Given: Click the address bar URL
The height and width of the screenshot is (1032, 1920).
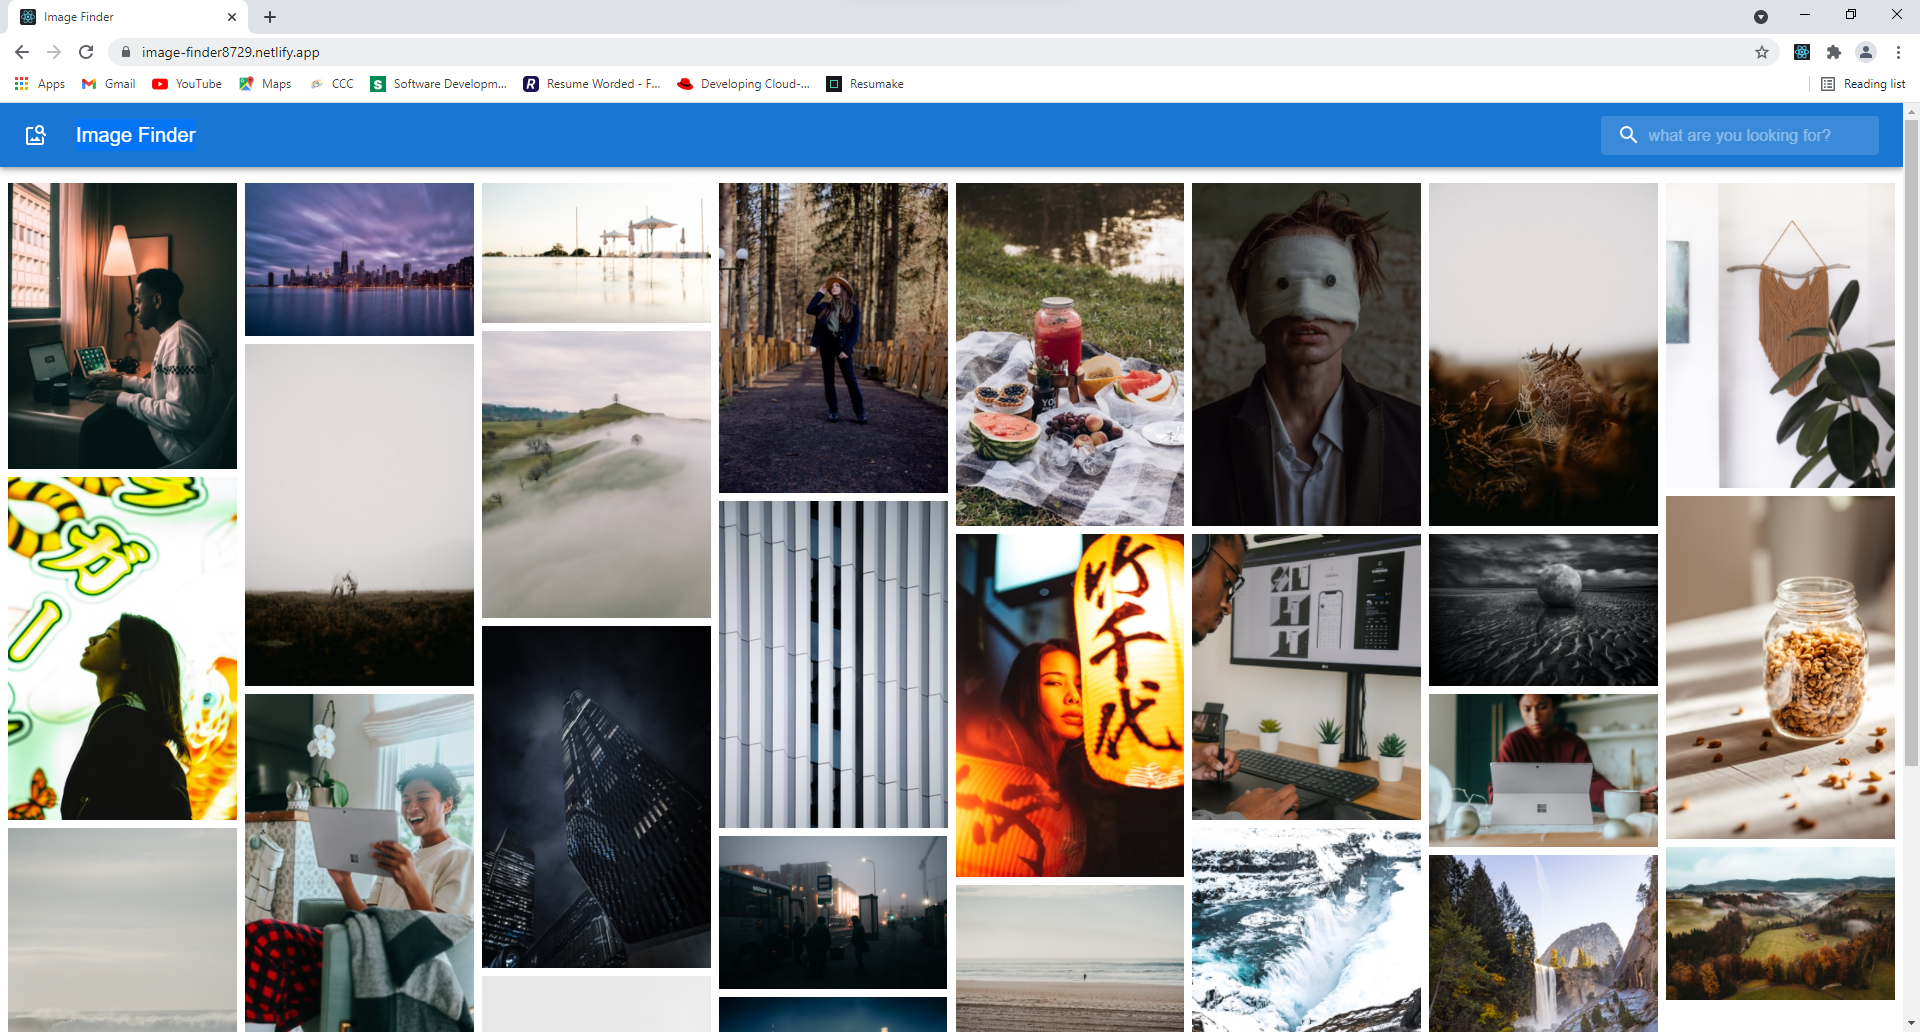Looking at the screenshot, I should [231, 52].
